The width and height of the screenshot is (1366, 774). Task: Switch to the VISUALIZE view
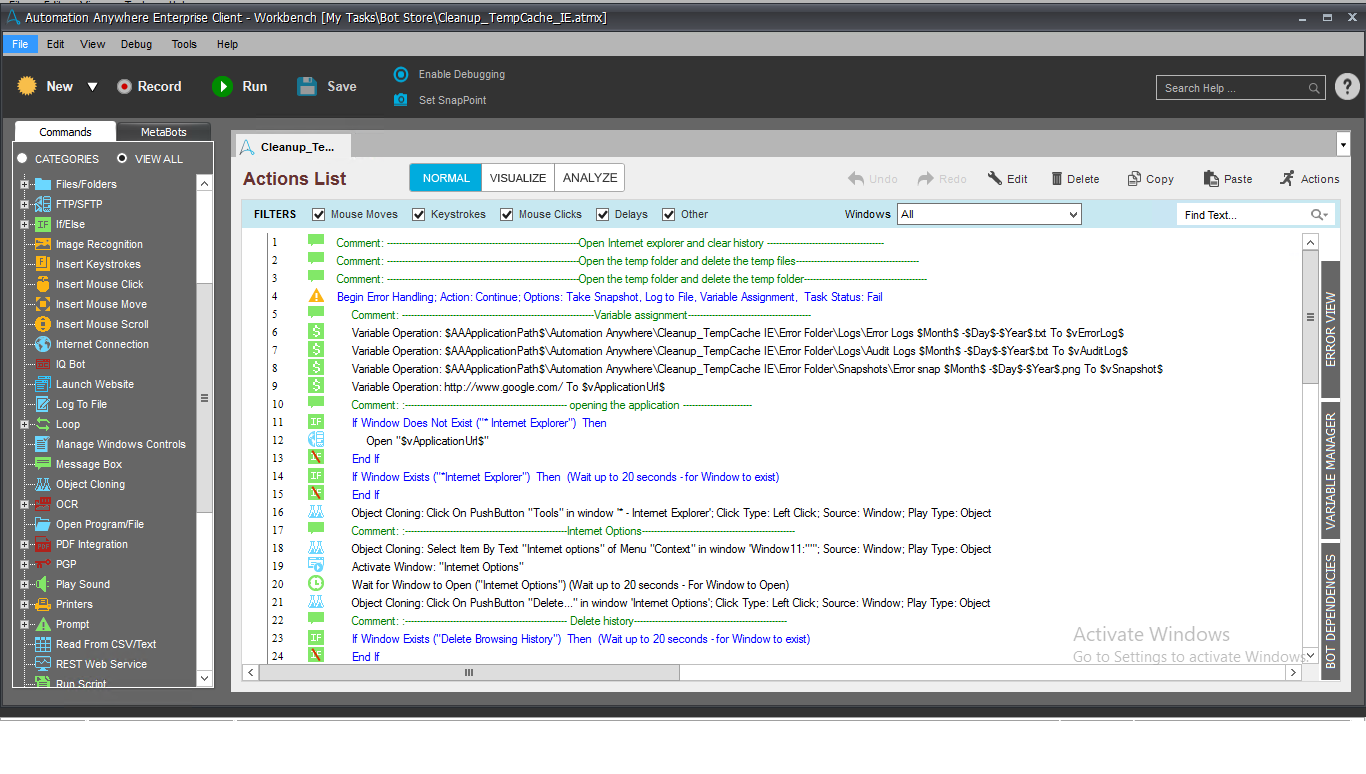point(518,178)
